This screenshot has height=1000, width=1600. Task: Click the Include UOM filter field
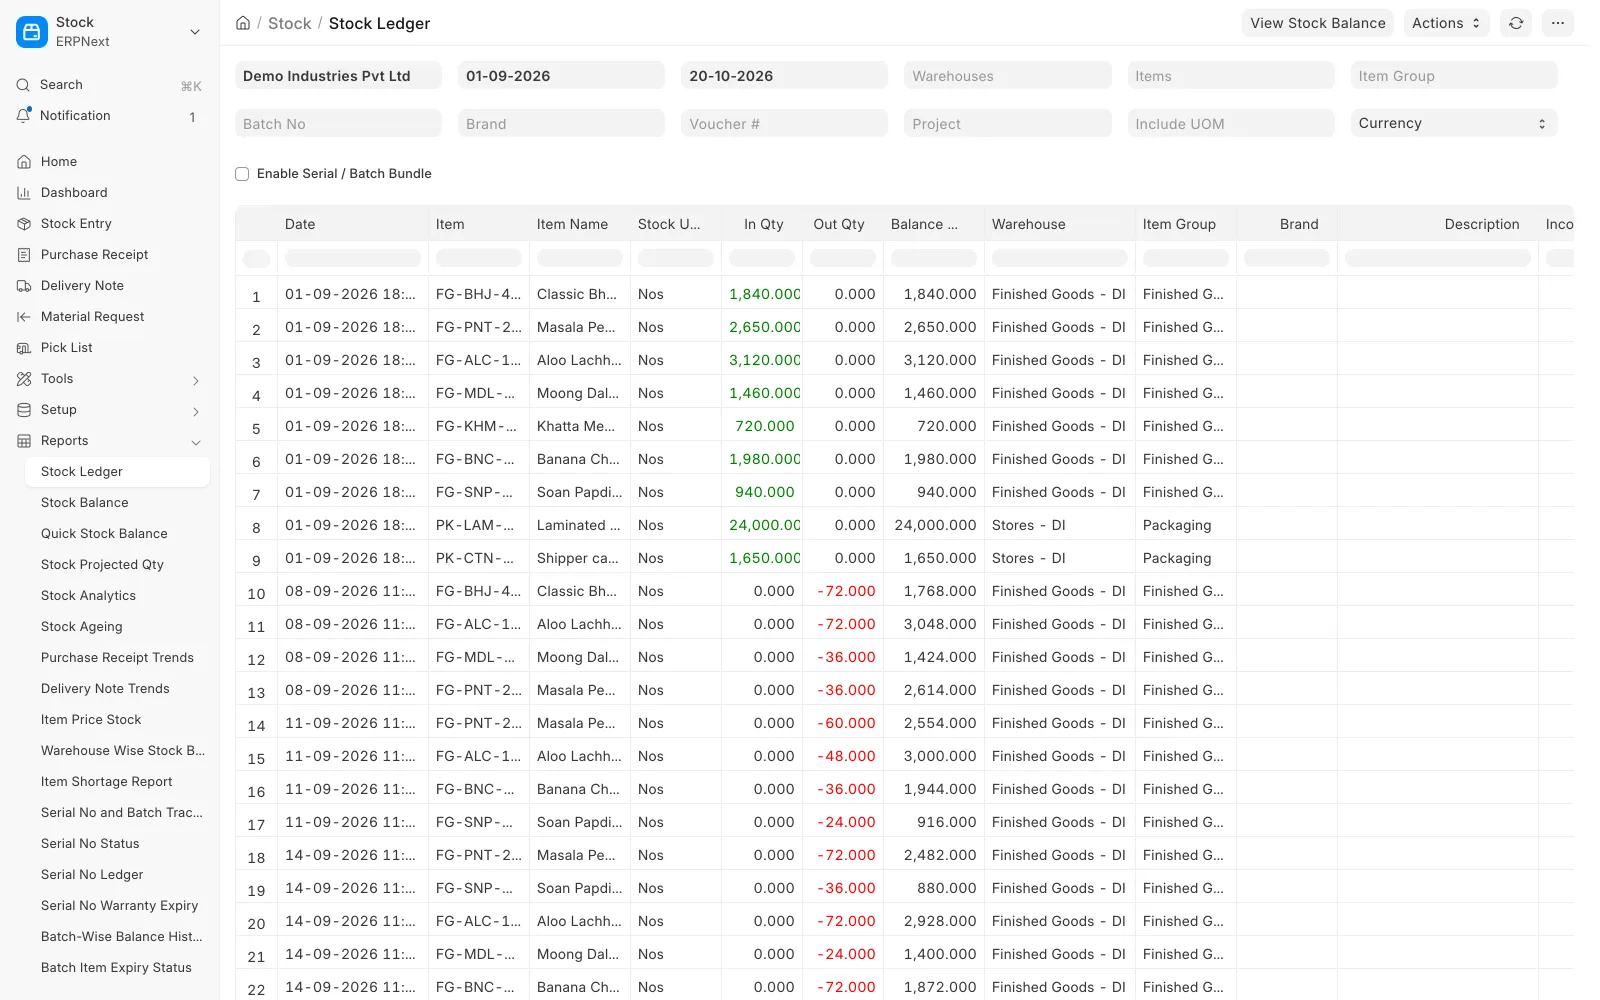coord(1231,124)
